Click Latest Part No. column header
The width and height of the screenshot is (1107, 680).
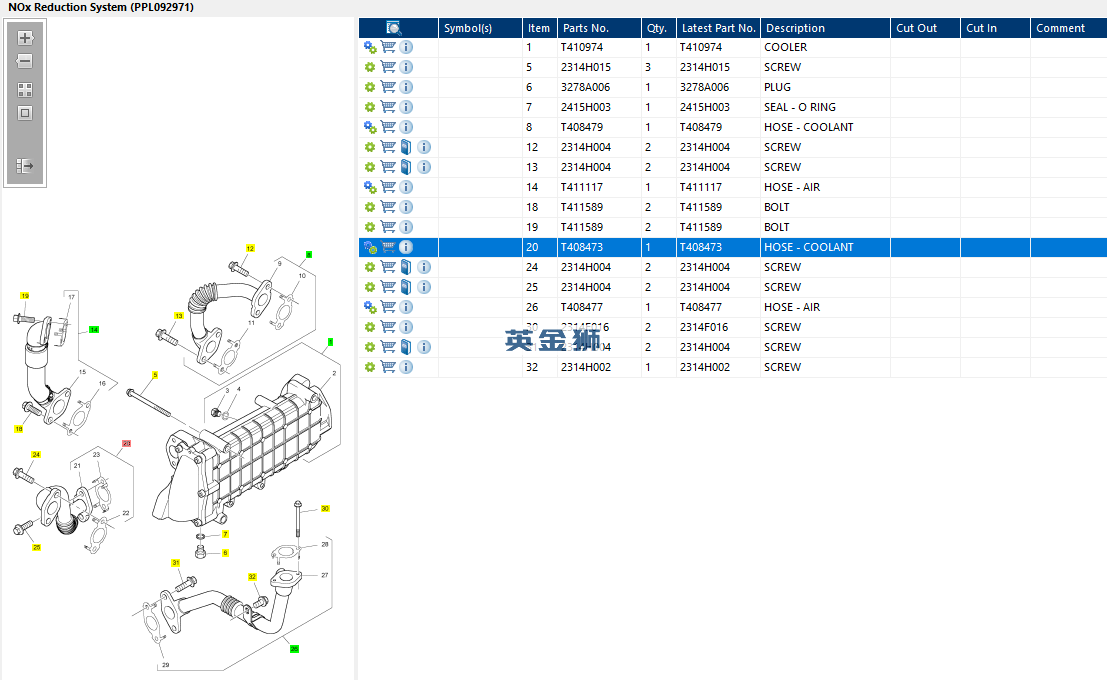[x=718, y=28]
